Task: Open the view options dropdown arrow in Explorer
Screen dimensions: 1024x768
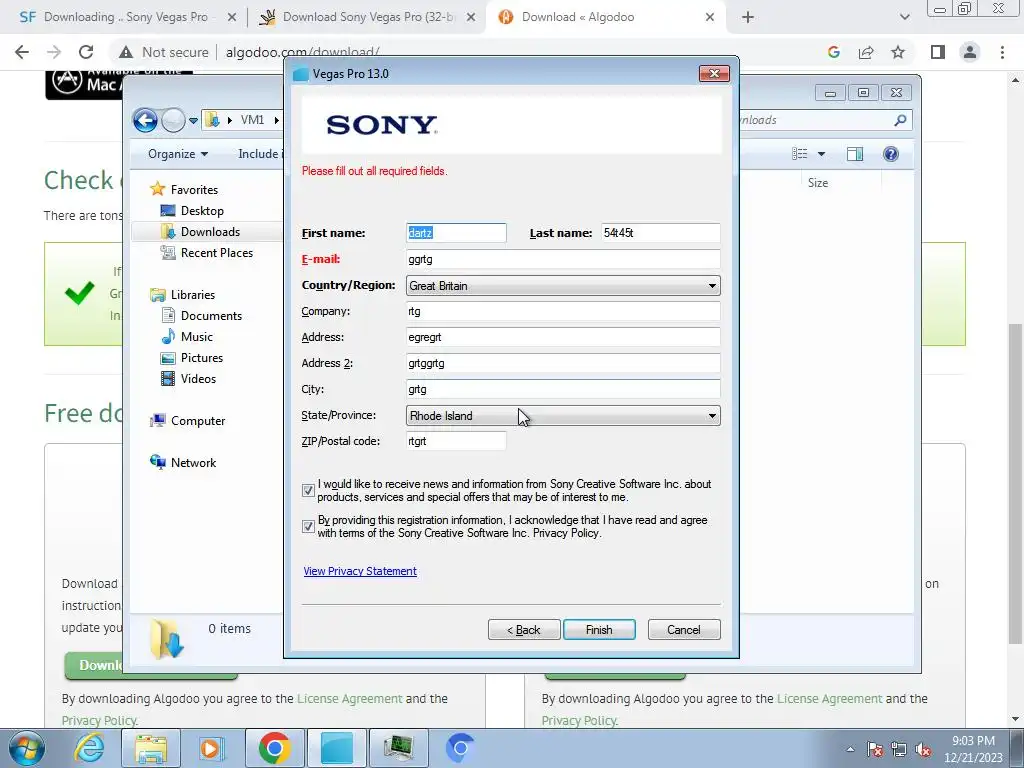Action: (x=822, y=154)
